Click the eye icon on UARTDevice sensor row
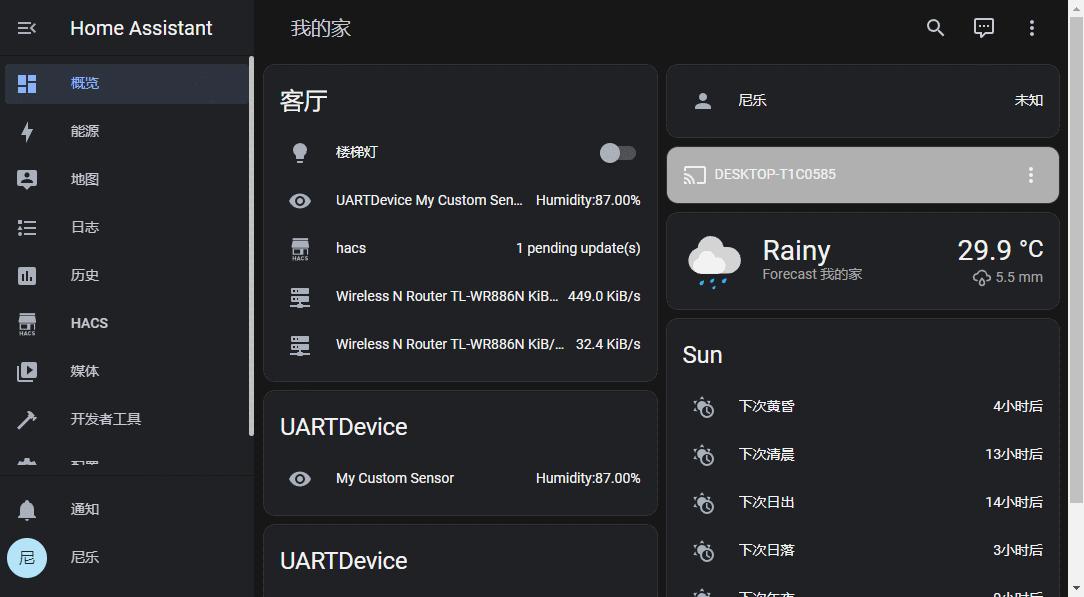Image resolution: width=1084 pixels, height=597 pixels. click(299, 200)
